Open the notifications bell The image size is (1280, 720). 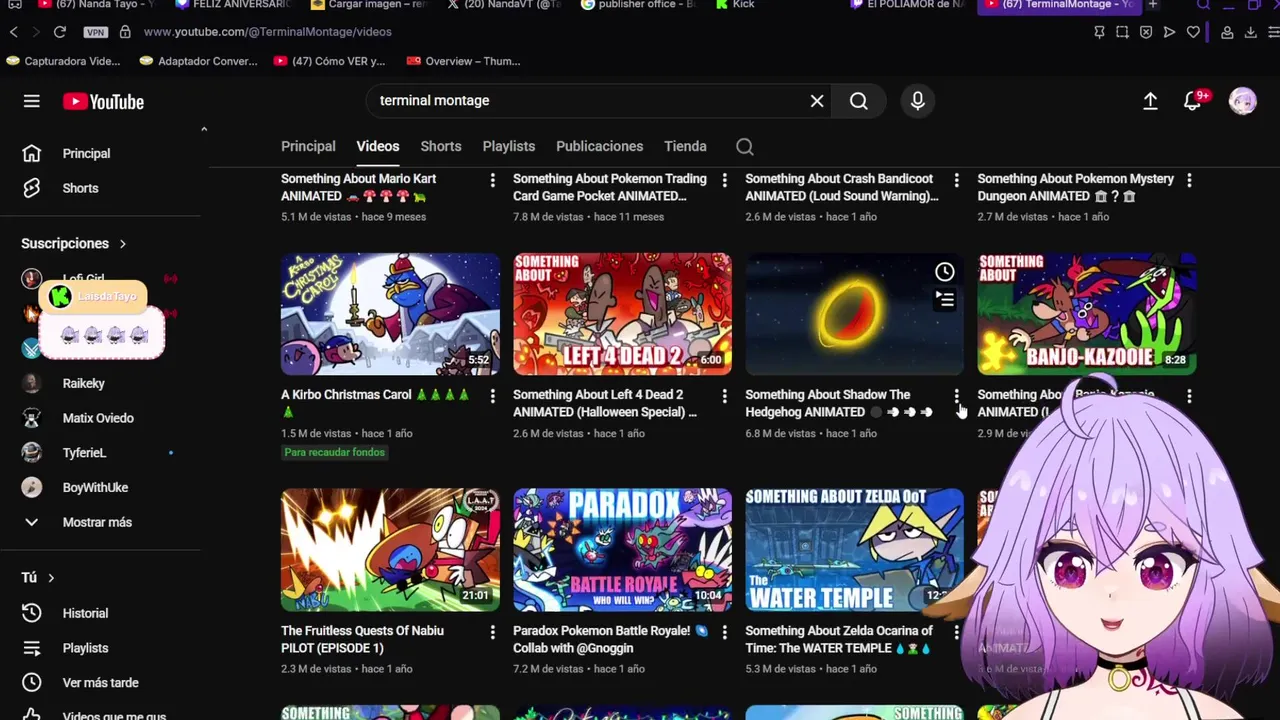(1193, 101)
